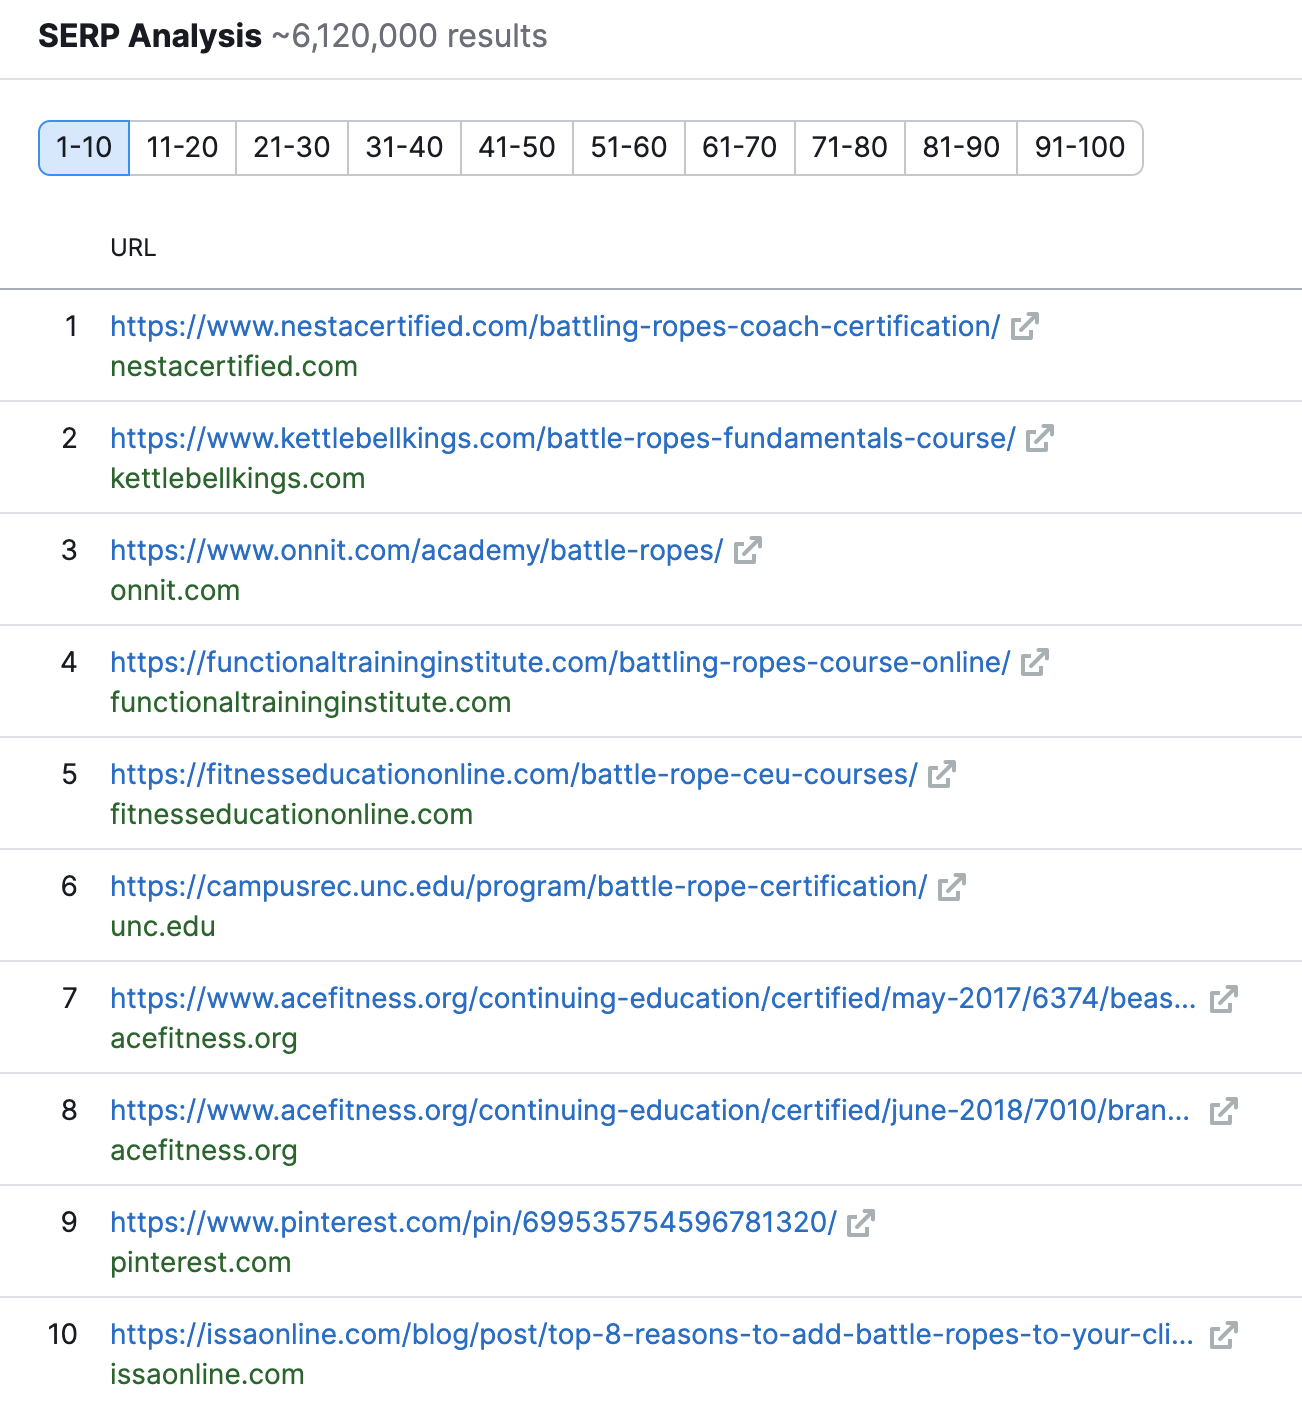
Task: Switch to the 11-20 results tab
Action: click(x=183, y=148)
